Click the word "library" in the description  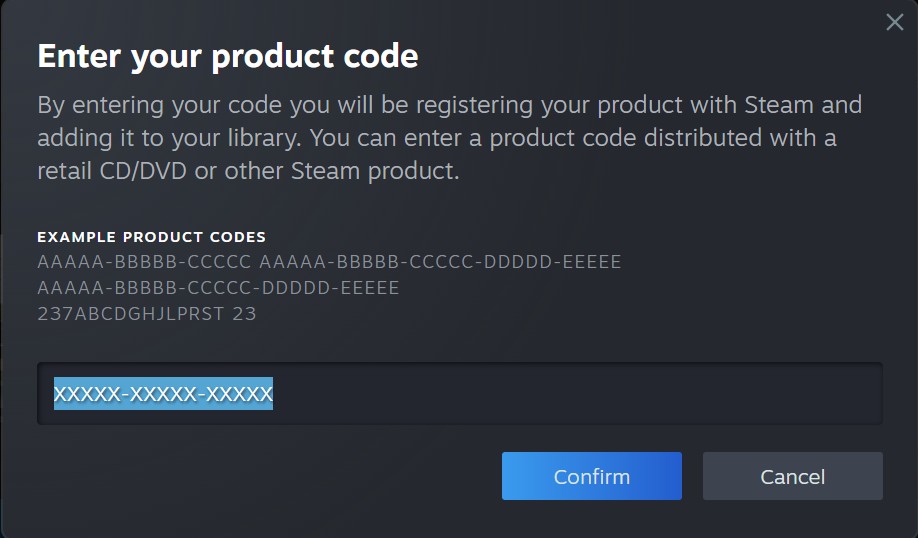(263, 138)
